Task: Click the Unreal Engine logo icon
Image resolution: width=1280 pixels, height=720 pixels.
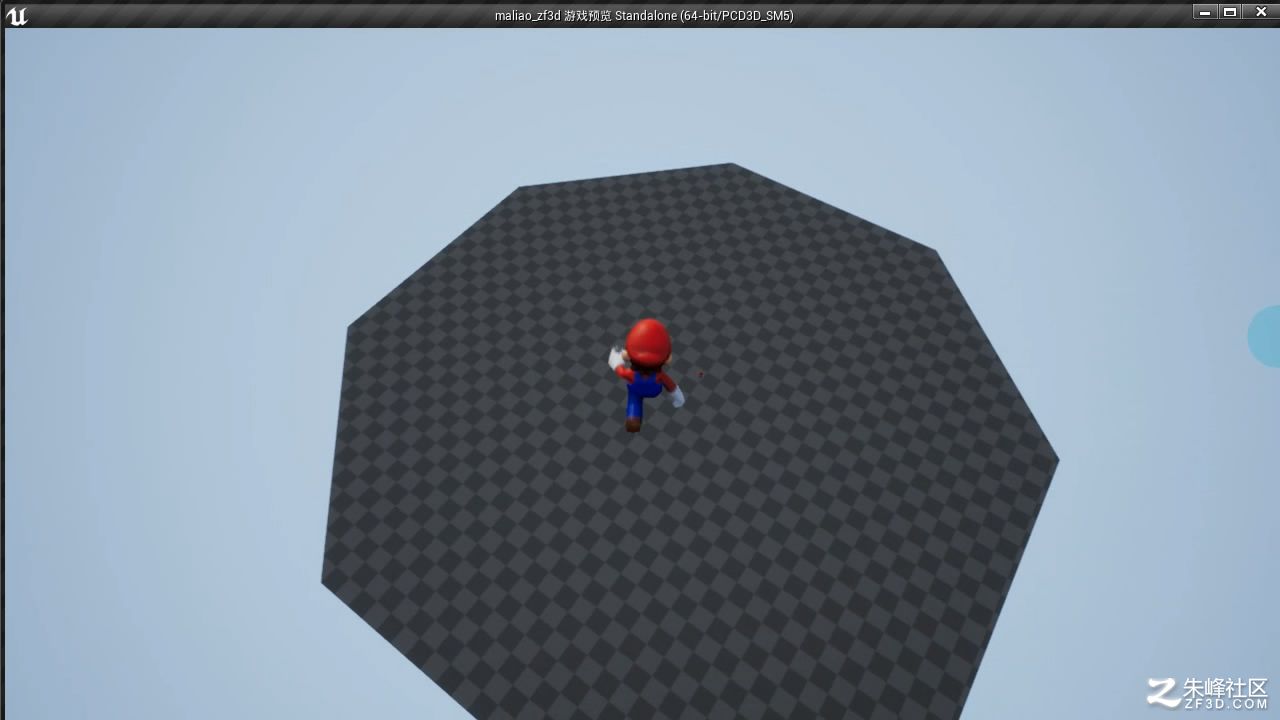Action: pyautogui.click(x=16, y=15)
